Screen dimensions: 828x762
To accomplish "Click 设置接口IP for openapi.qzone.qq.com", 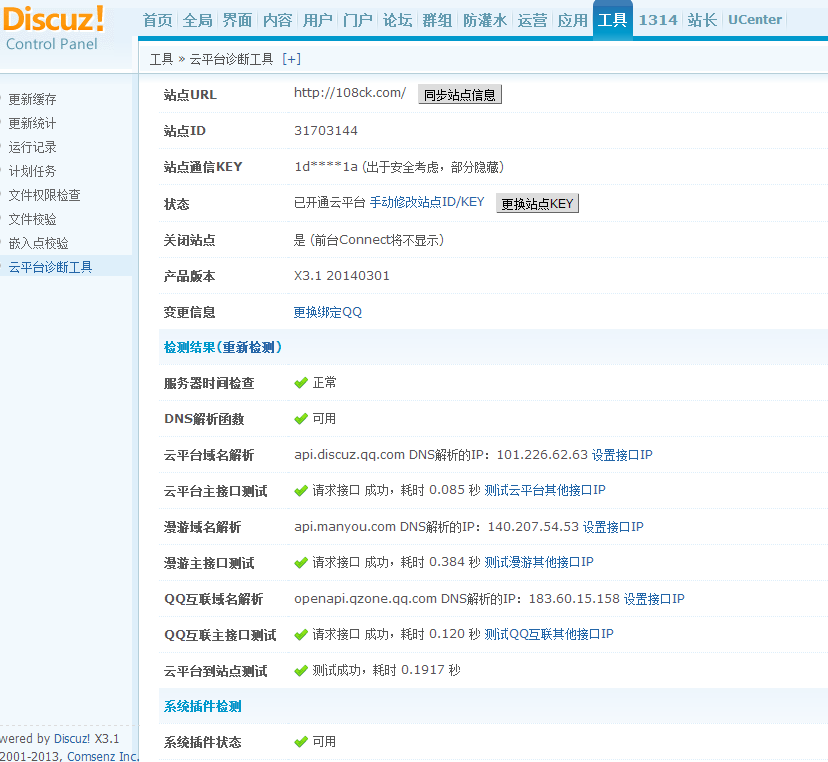I will (654, 599).
